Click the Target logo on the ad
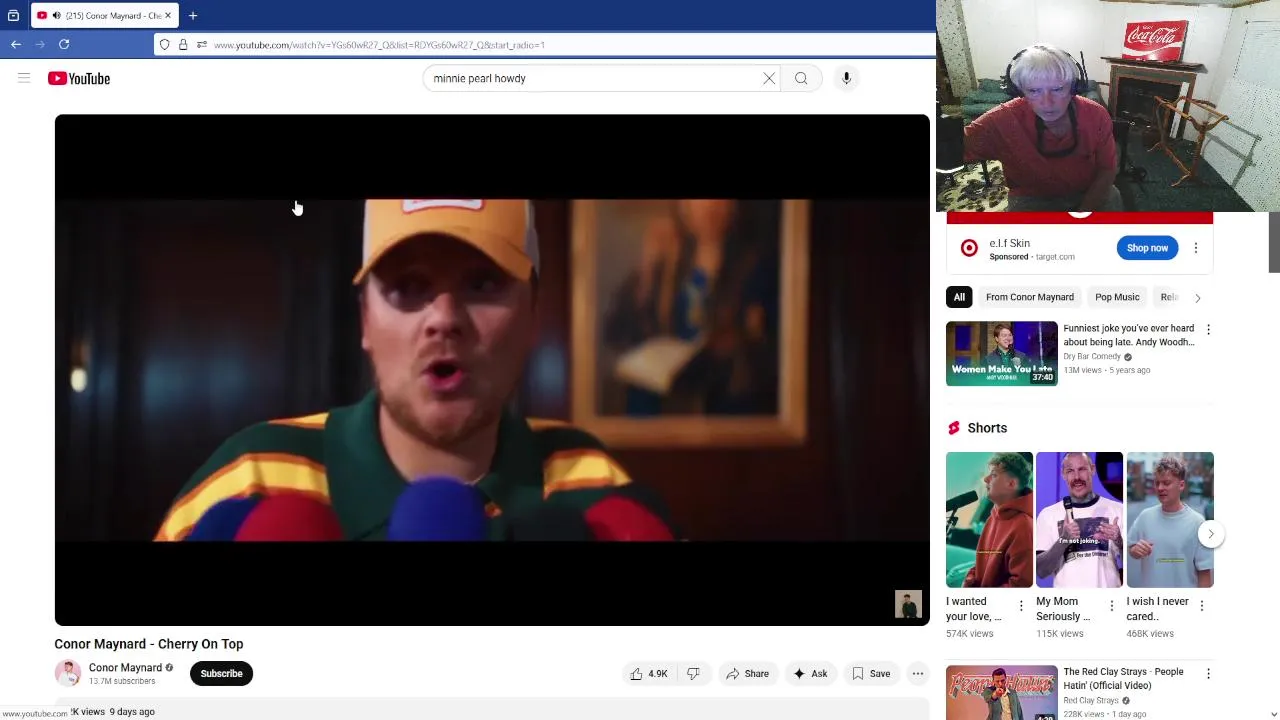The width and height of the screenshot is (1280, 720). point(969,248)
